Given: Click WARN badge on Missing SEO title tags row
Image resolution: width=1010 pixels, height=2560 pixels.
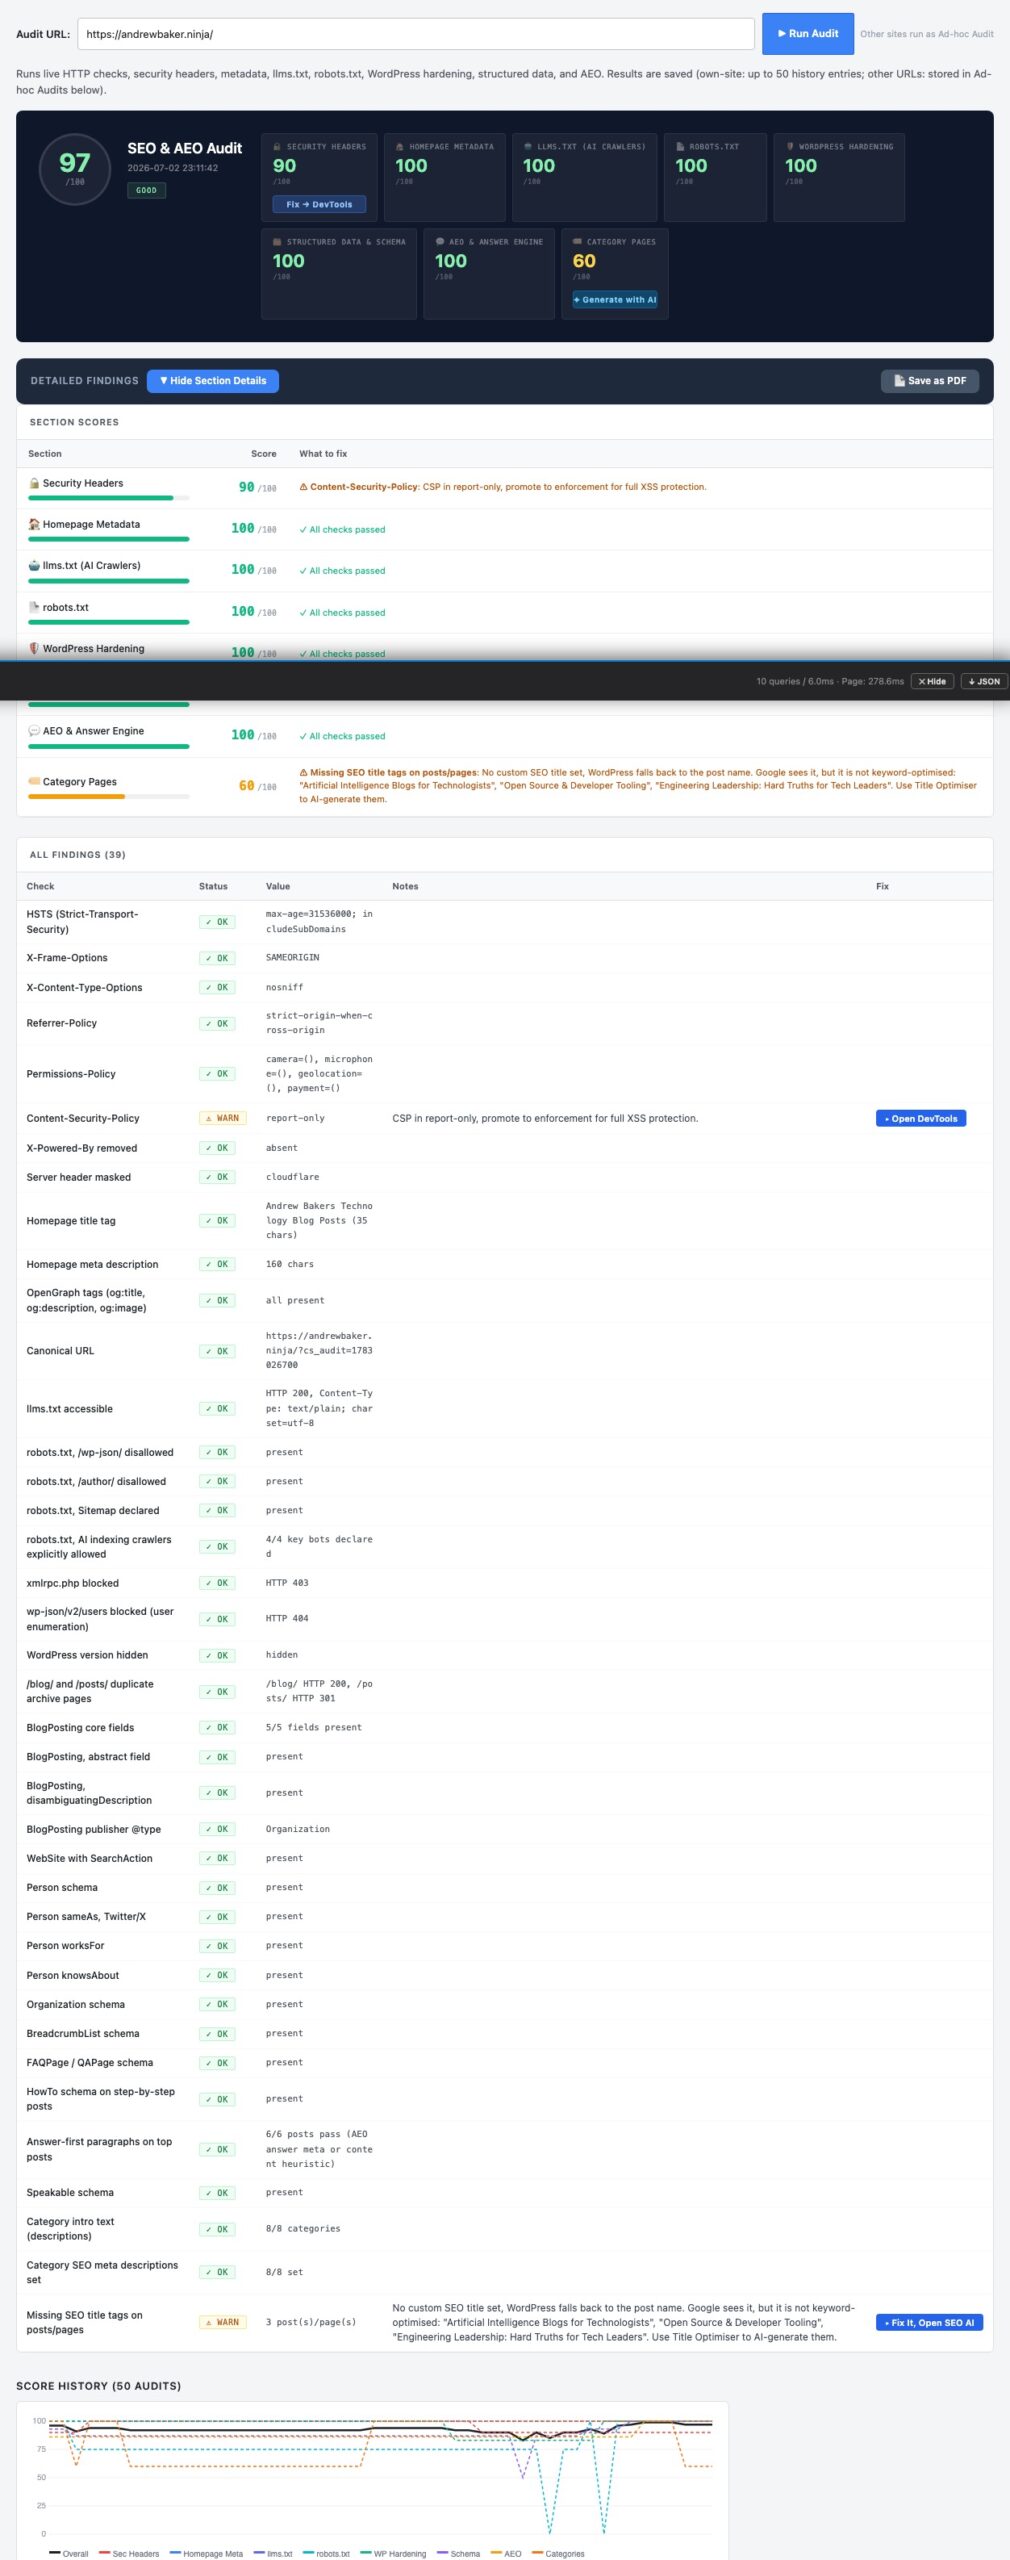Looking at the screenshot, I should click(222, 2322).
